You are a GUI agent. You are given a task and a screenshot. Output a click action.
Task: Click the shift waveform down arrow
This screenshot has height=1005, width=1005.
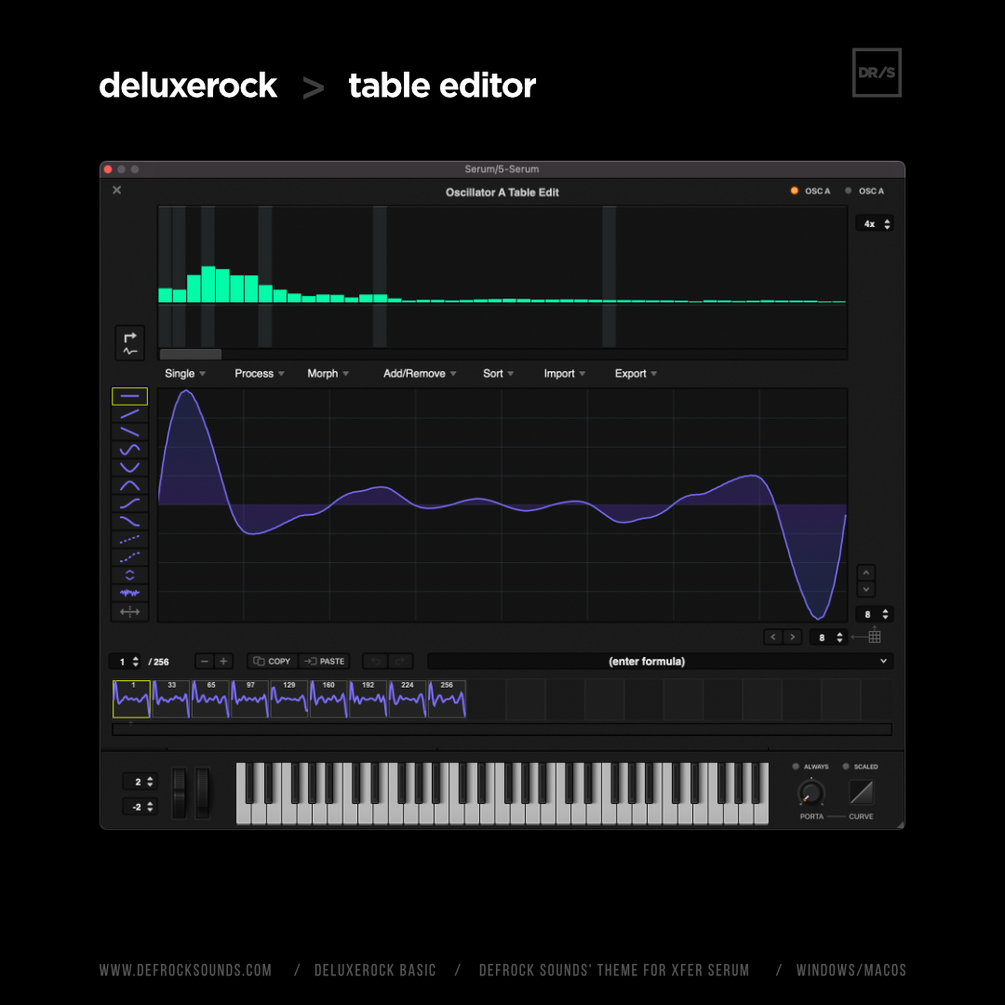[x=866, y=589]
